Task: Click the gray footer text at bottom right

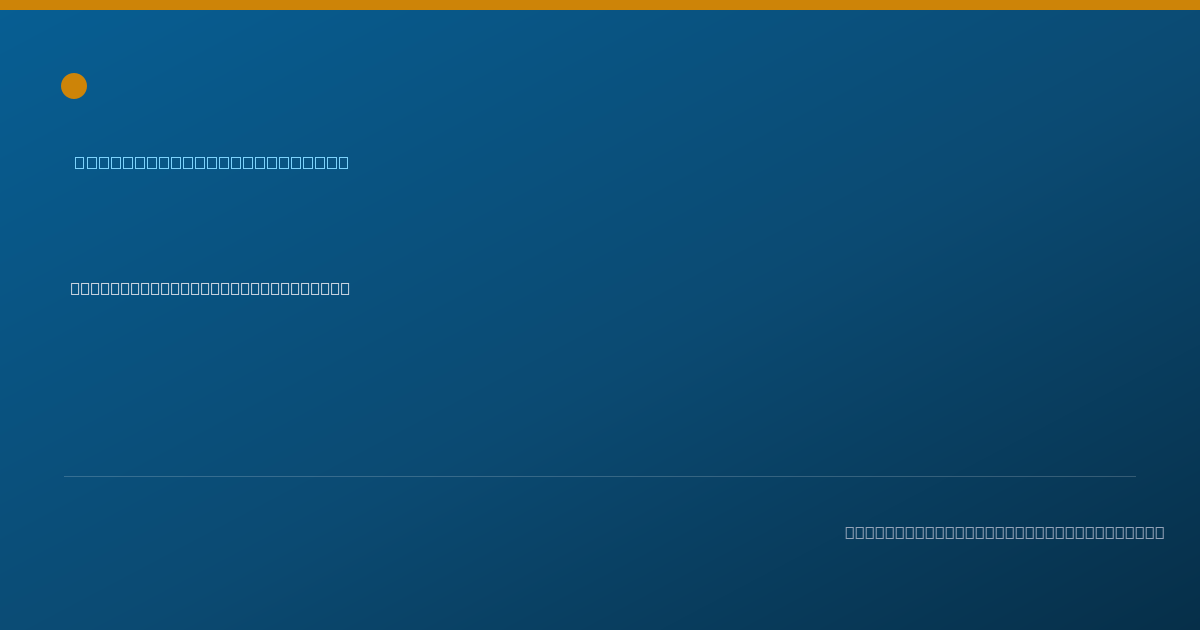Action: click(1005, 532)
